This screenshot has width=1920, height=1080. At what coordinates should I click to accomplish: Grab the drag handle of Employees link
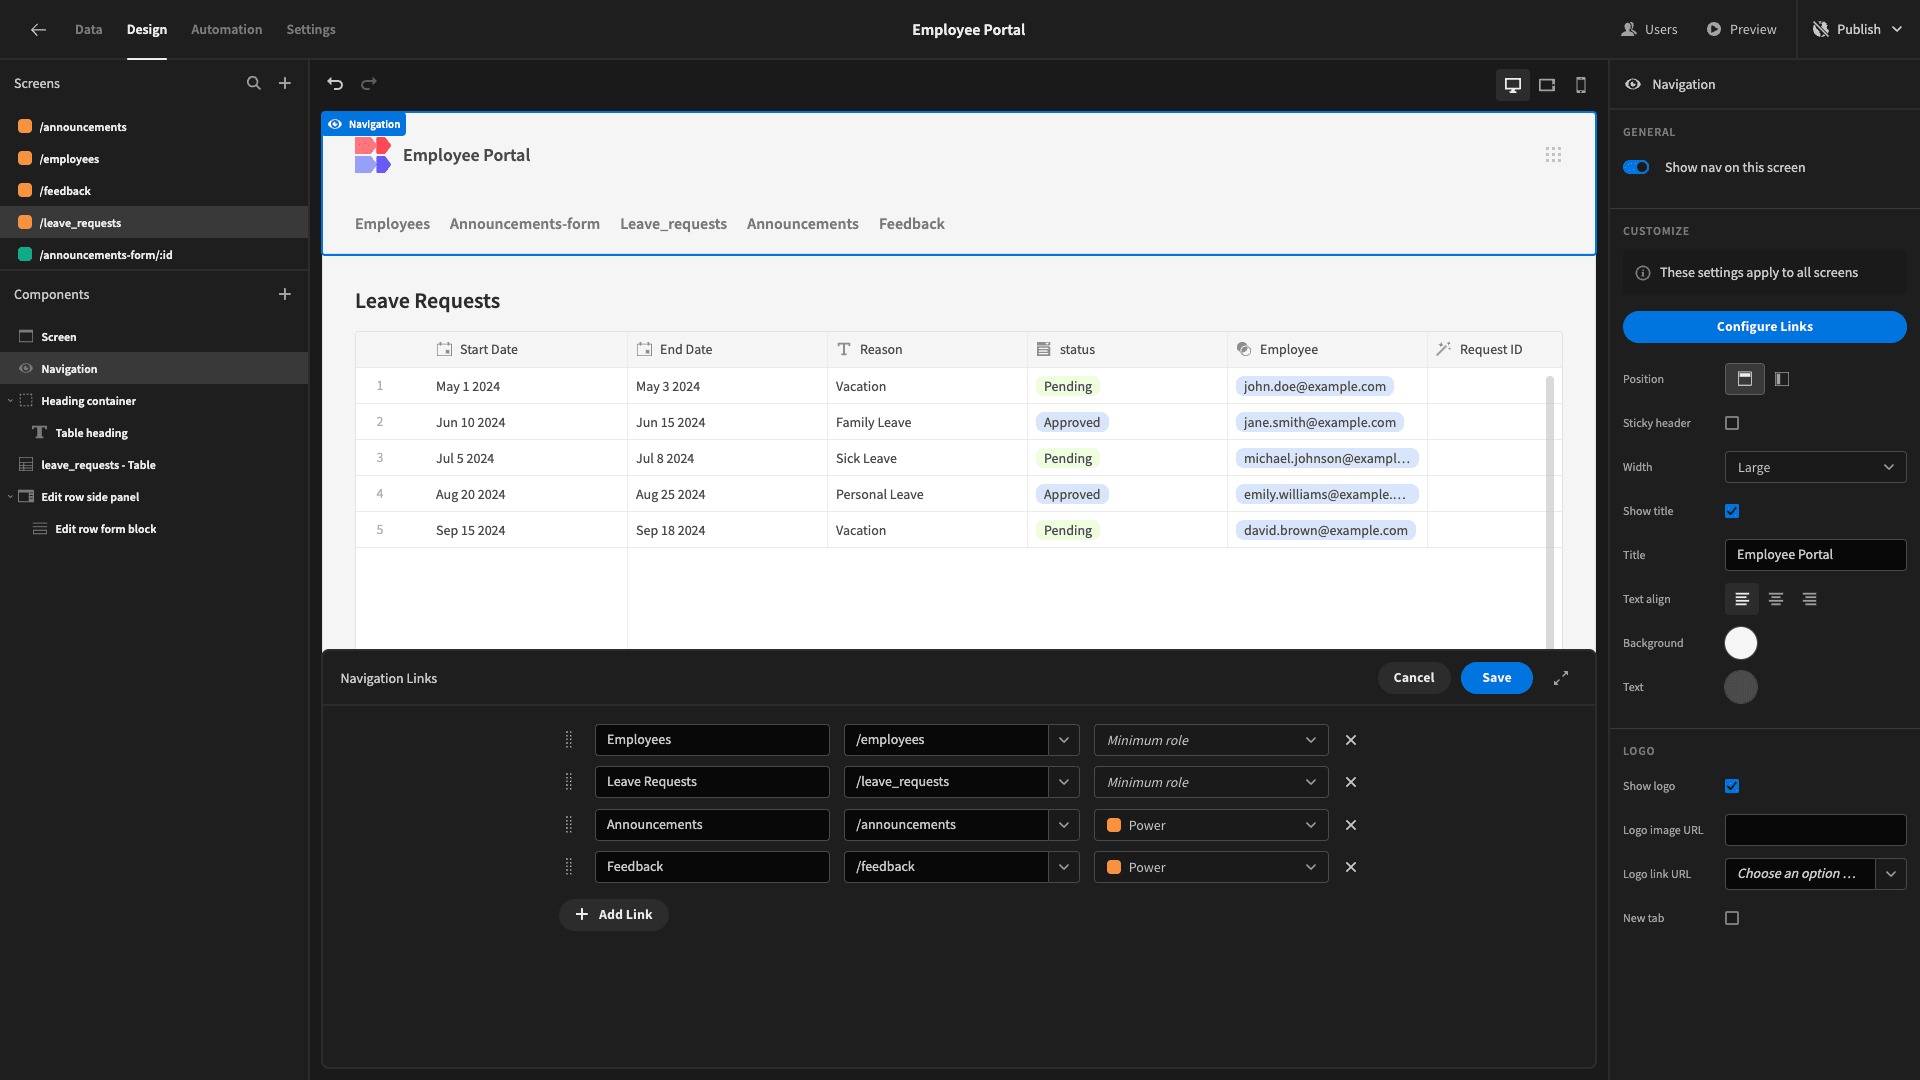pyautogui.click(x=569, y=740)
